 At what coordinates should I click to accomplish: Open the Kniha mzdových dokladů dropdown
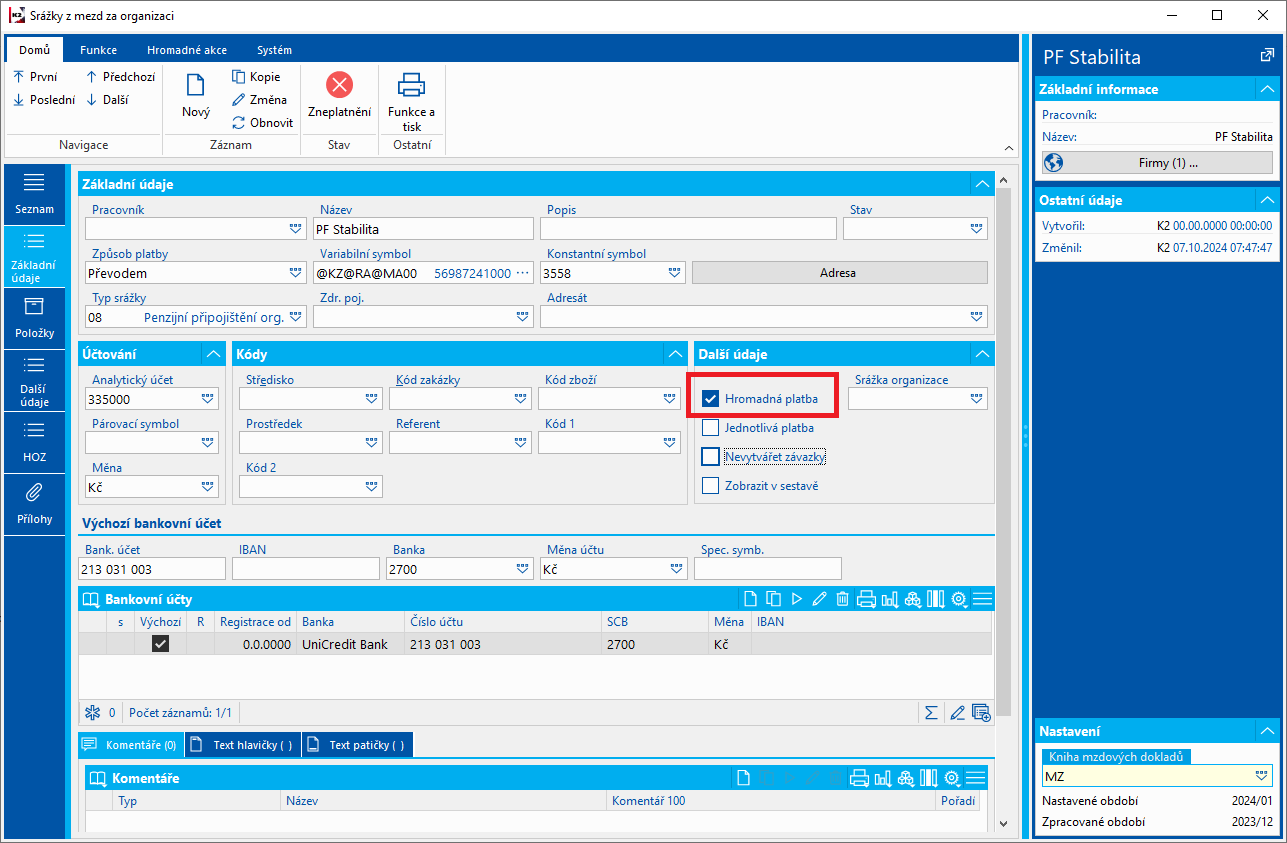(1262, 777)
